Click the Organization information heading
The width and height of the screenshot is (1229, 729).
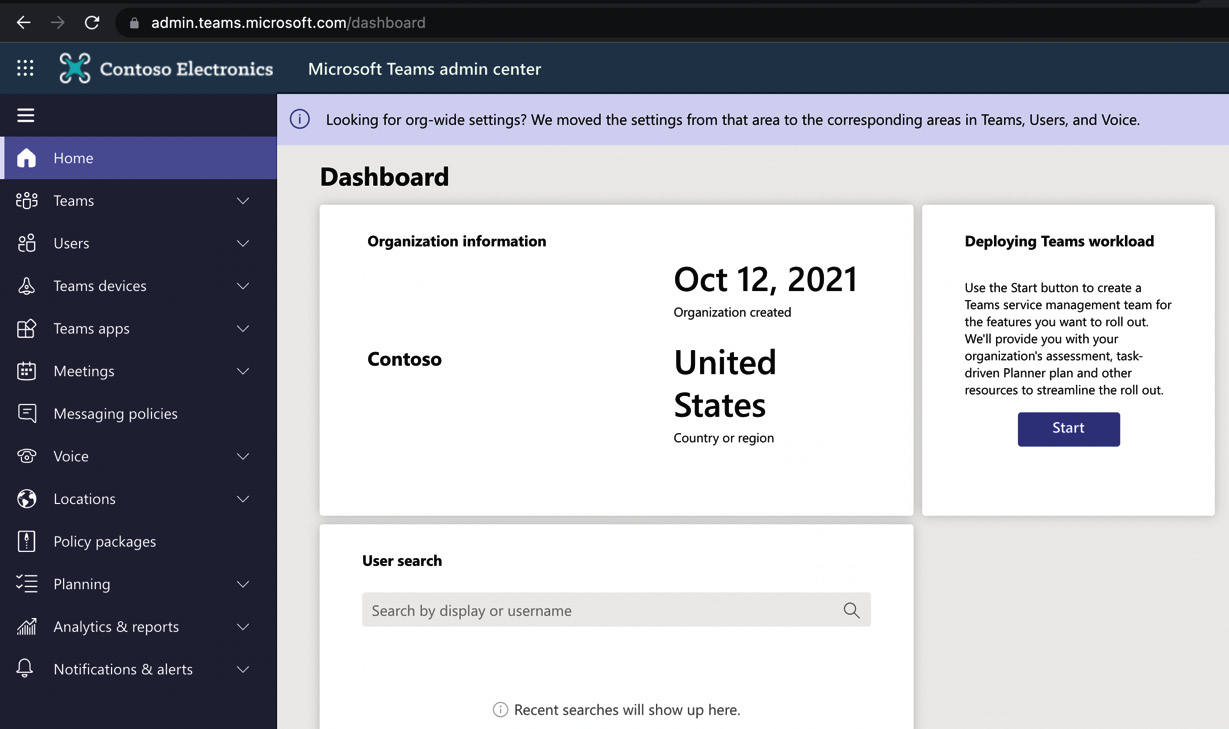(457, 241)
